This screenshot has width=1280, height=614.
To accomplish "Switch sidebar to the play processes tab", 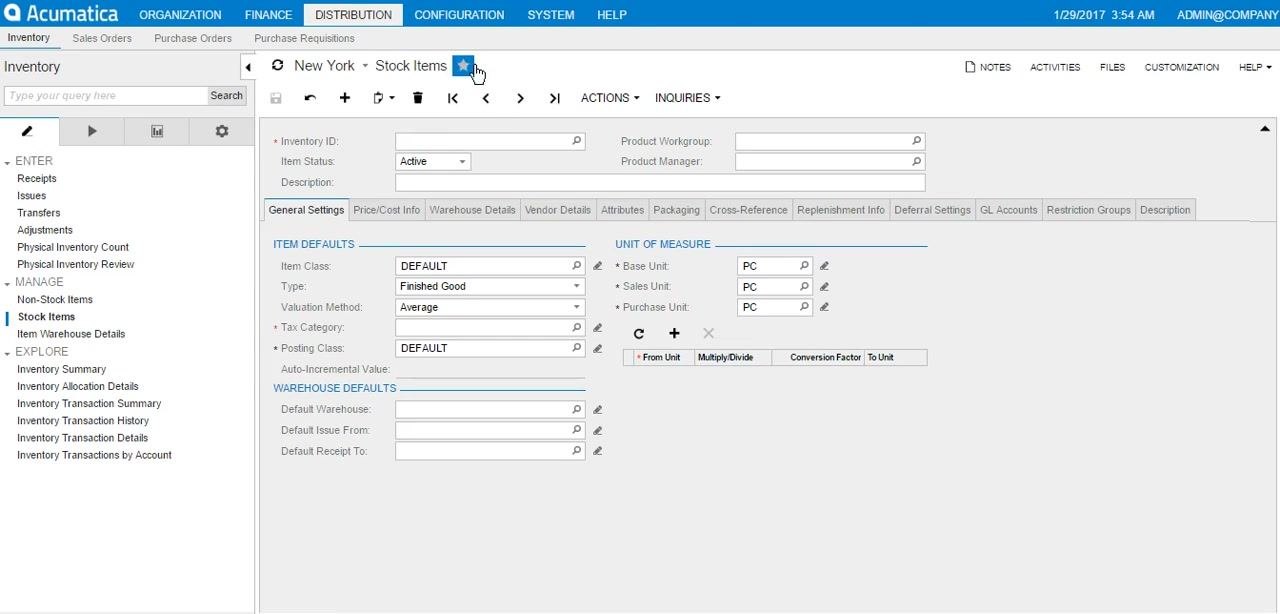I will click(x=92, y=131).
